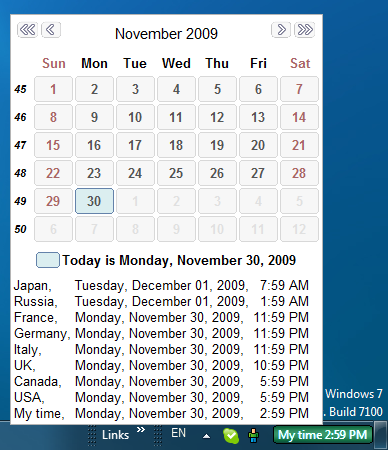Select Thursday November 19

coord(217,145)
